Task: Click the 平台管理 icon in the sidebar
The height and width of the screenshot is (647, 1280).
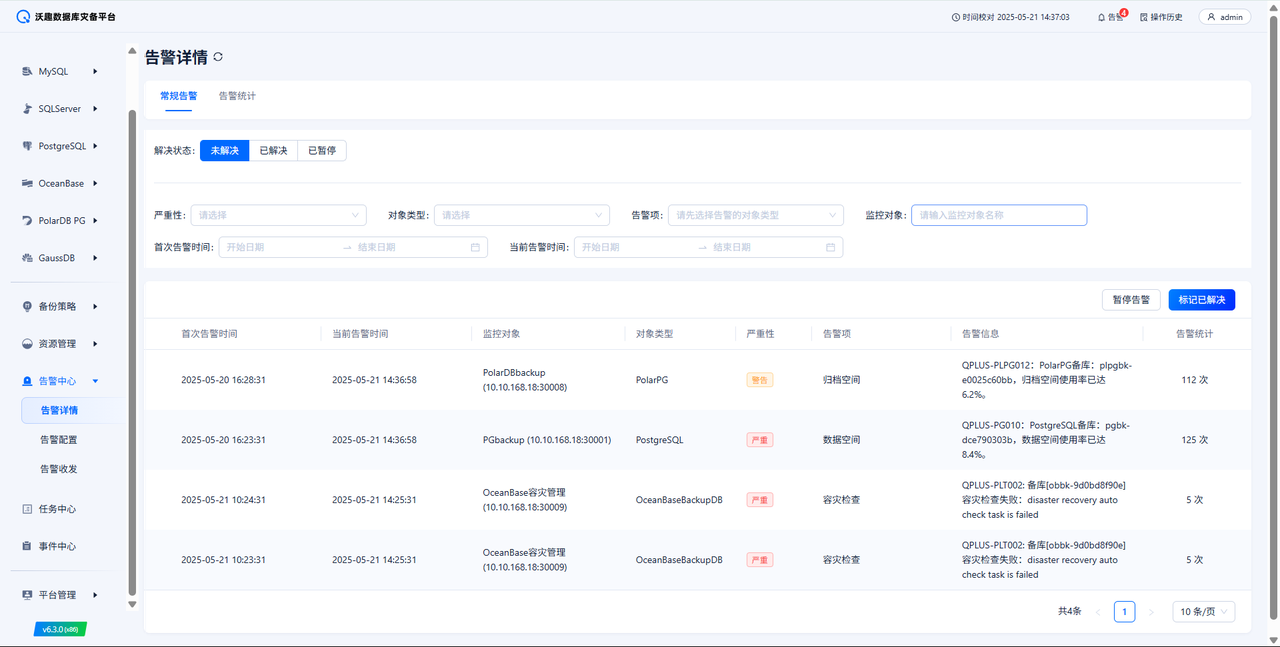Action: 27,595
